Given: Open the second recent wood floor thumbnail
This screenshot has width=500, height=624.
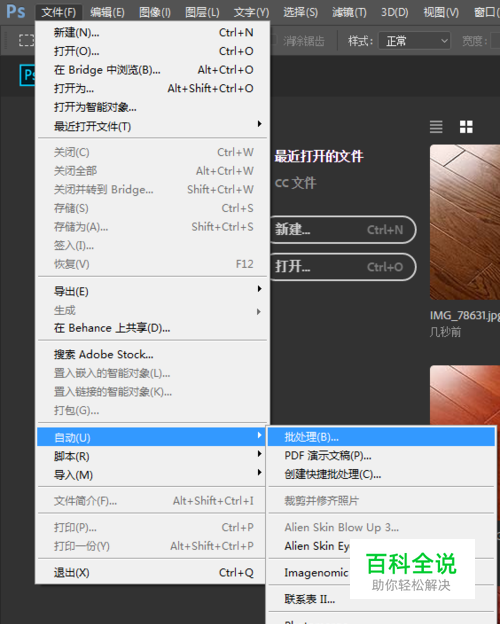Looking at the screenshot, I should (x=465, y=395).
